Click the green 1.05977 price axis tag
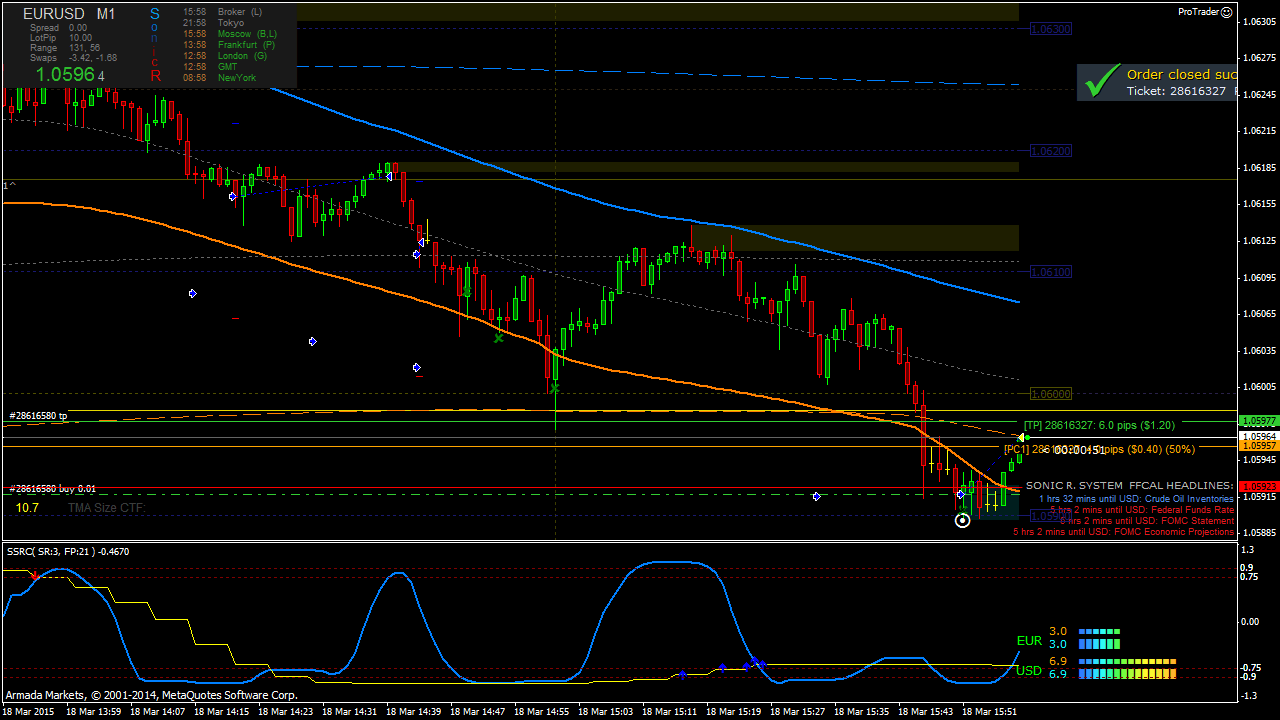 point(1257,421)
